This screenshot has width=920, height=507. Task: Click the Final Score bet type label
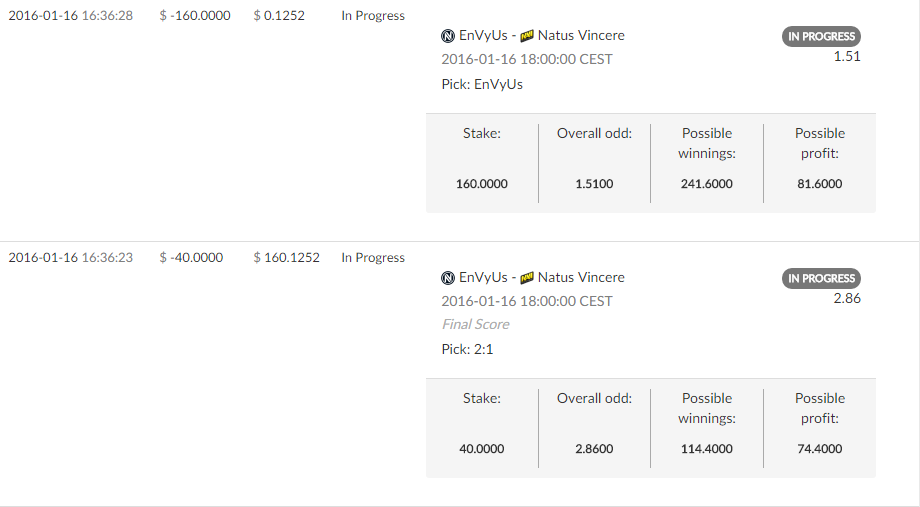[475, 324]
